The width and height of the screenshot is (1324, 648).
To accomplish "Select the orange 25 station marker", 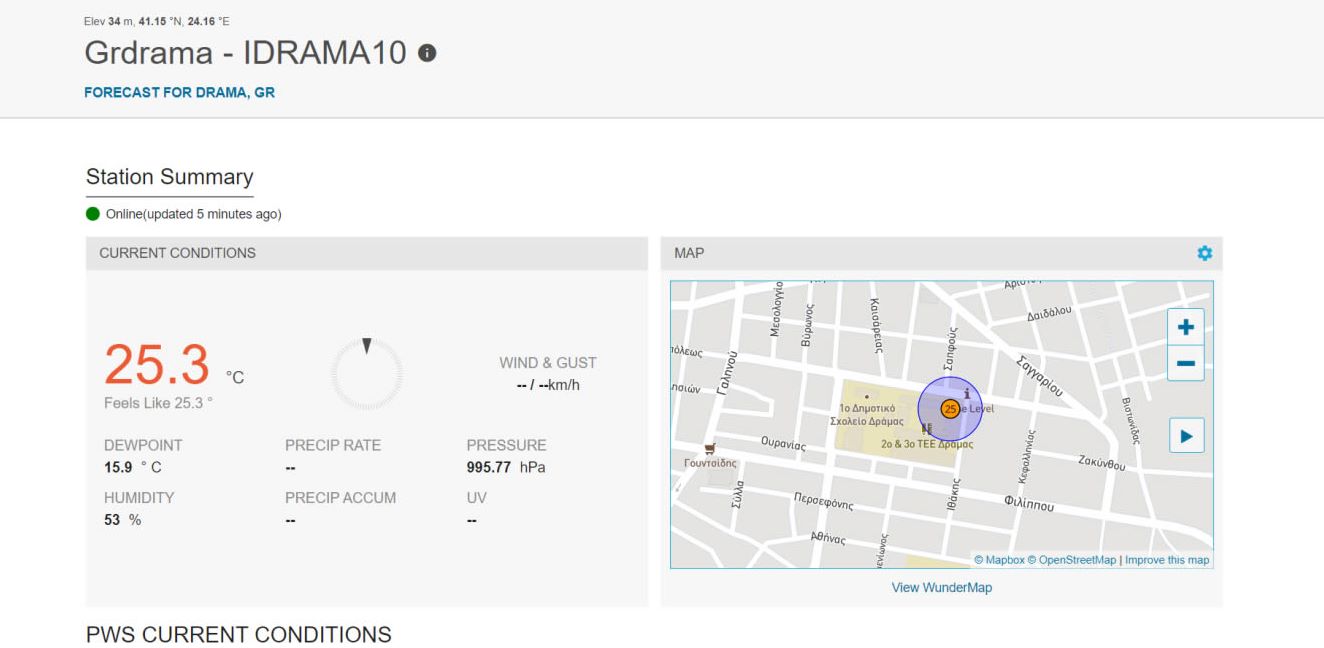I will pyautogui.click(x=949, y=409).
